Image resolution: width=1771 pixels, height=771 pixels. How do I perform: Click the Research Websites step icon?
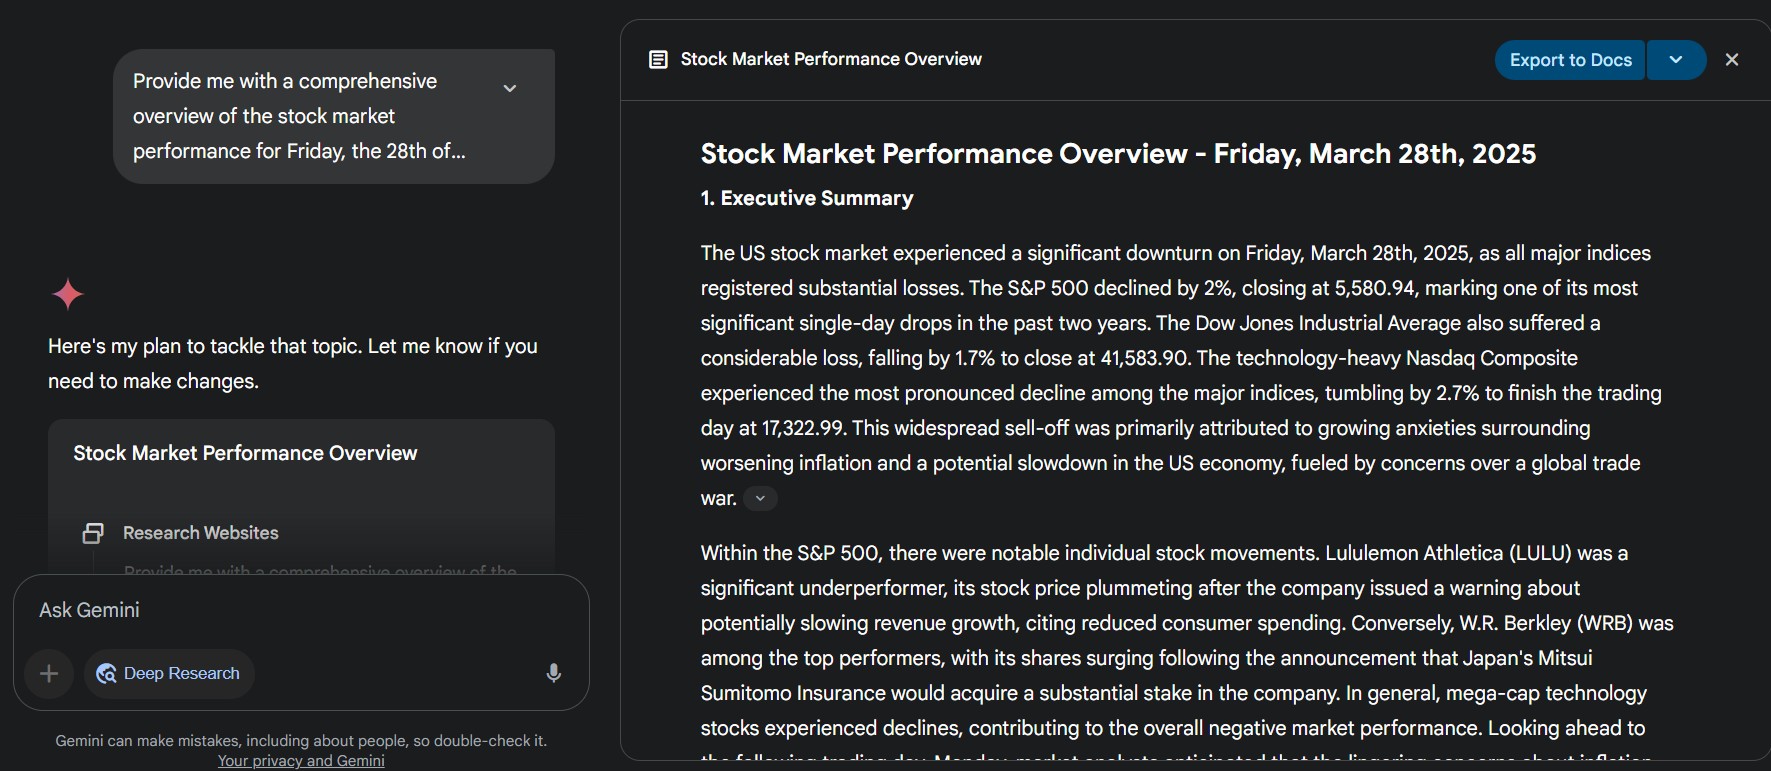[x=93, y=533]
